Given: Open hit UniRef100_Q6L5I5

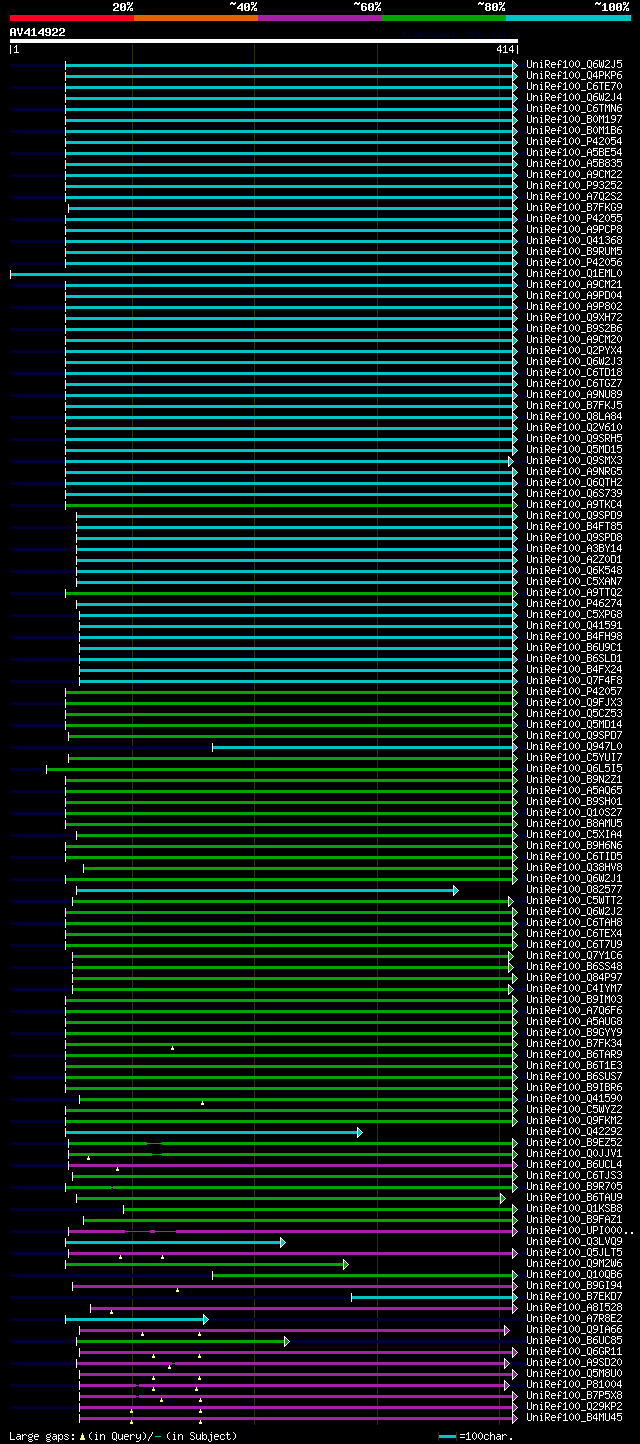Looking at the screenshot, I should (x=574, y=768).
